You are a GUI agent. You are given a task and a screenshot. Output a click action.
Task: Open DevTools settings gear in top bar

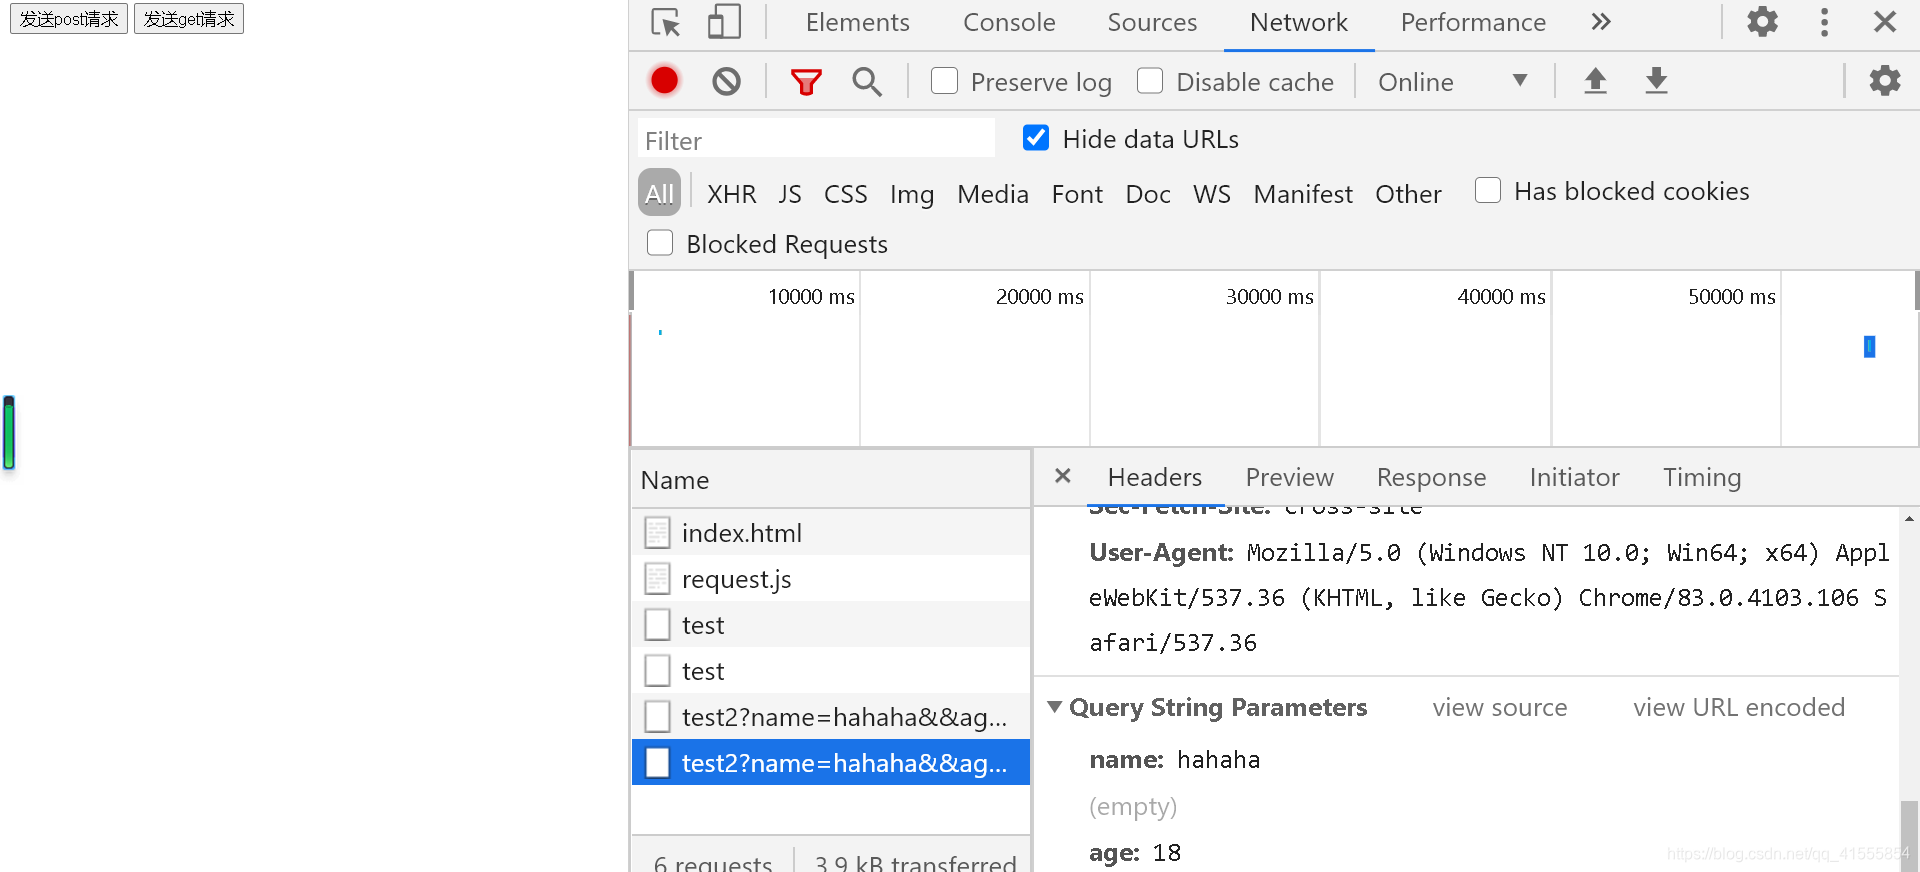pos(1762,21)
